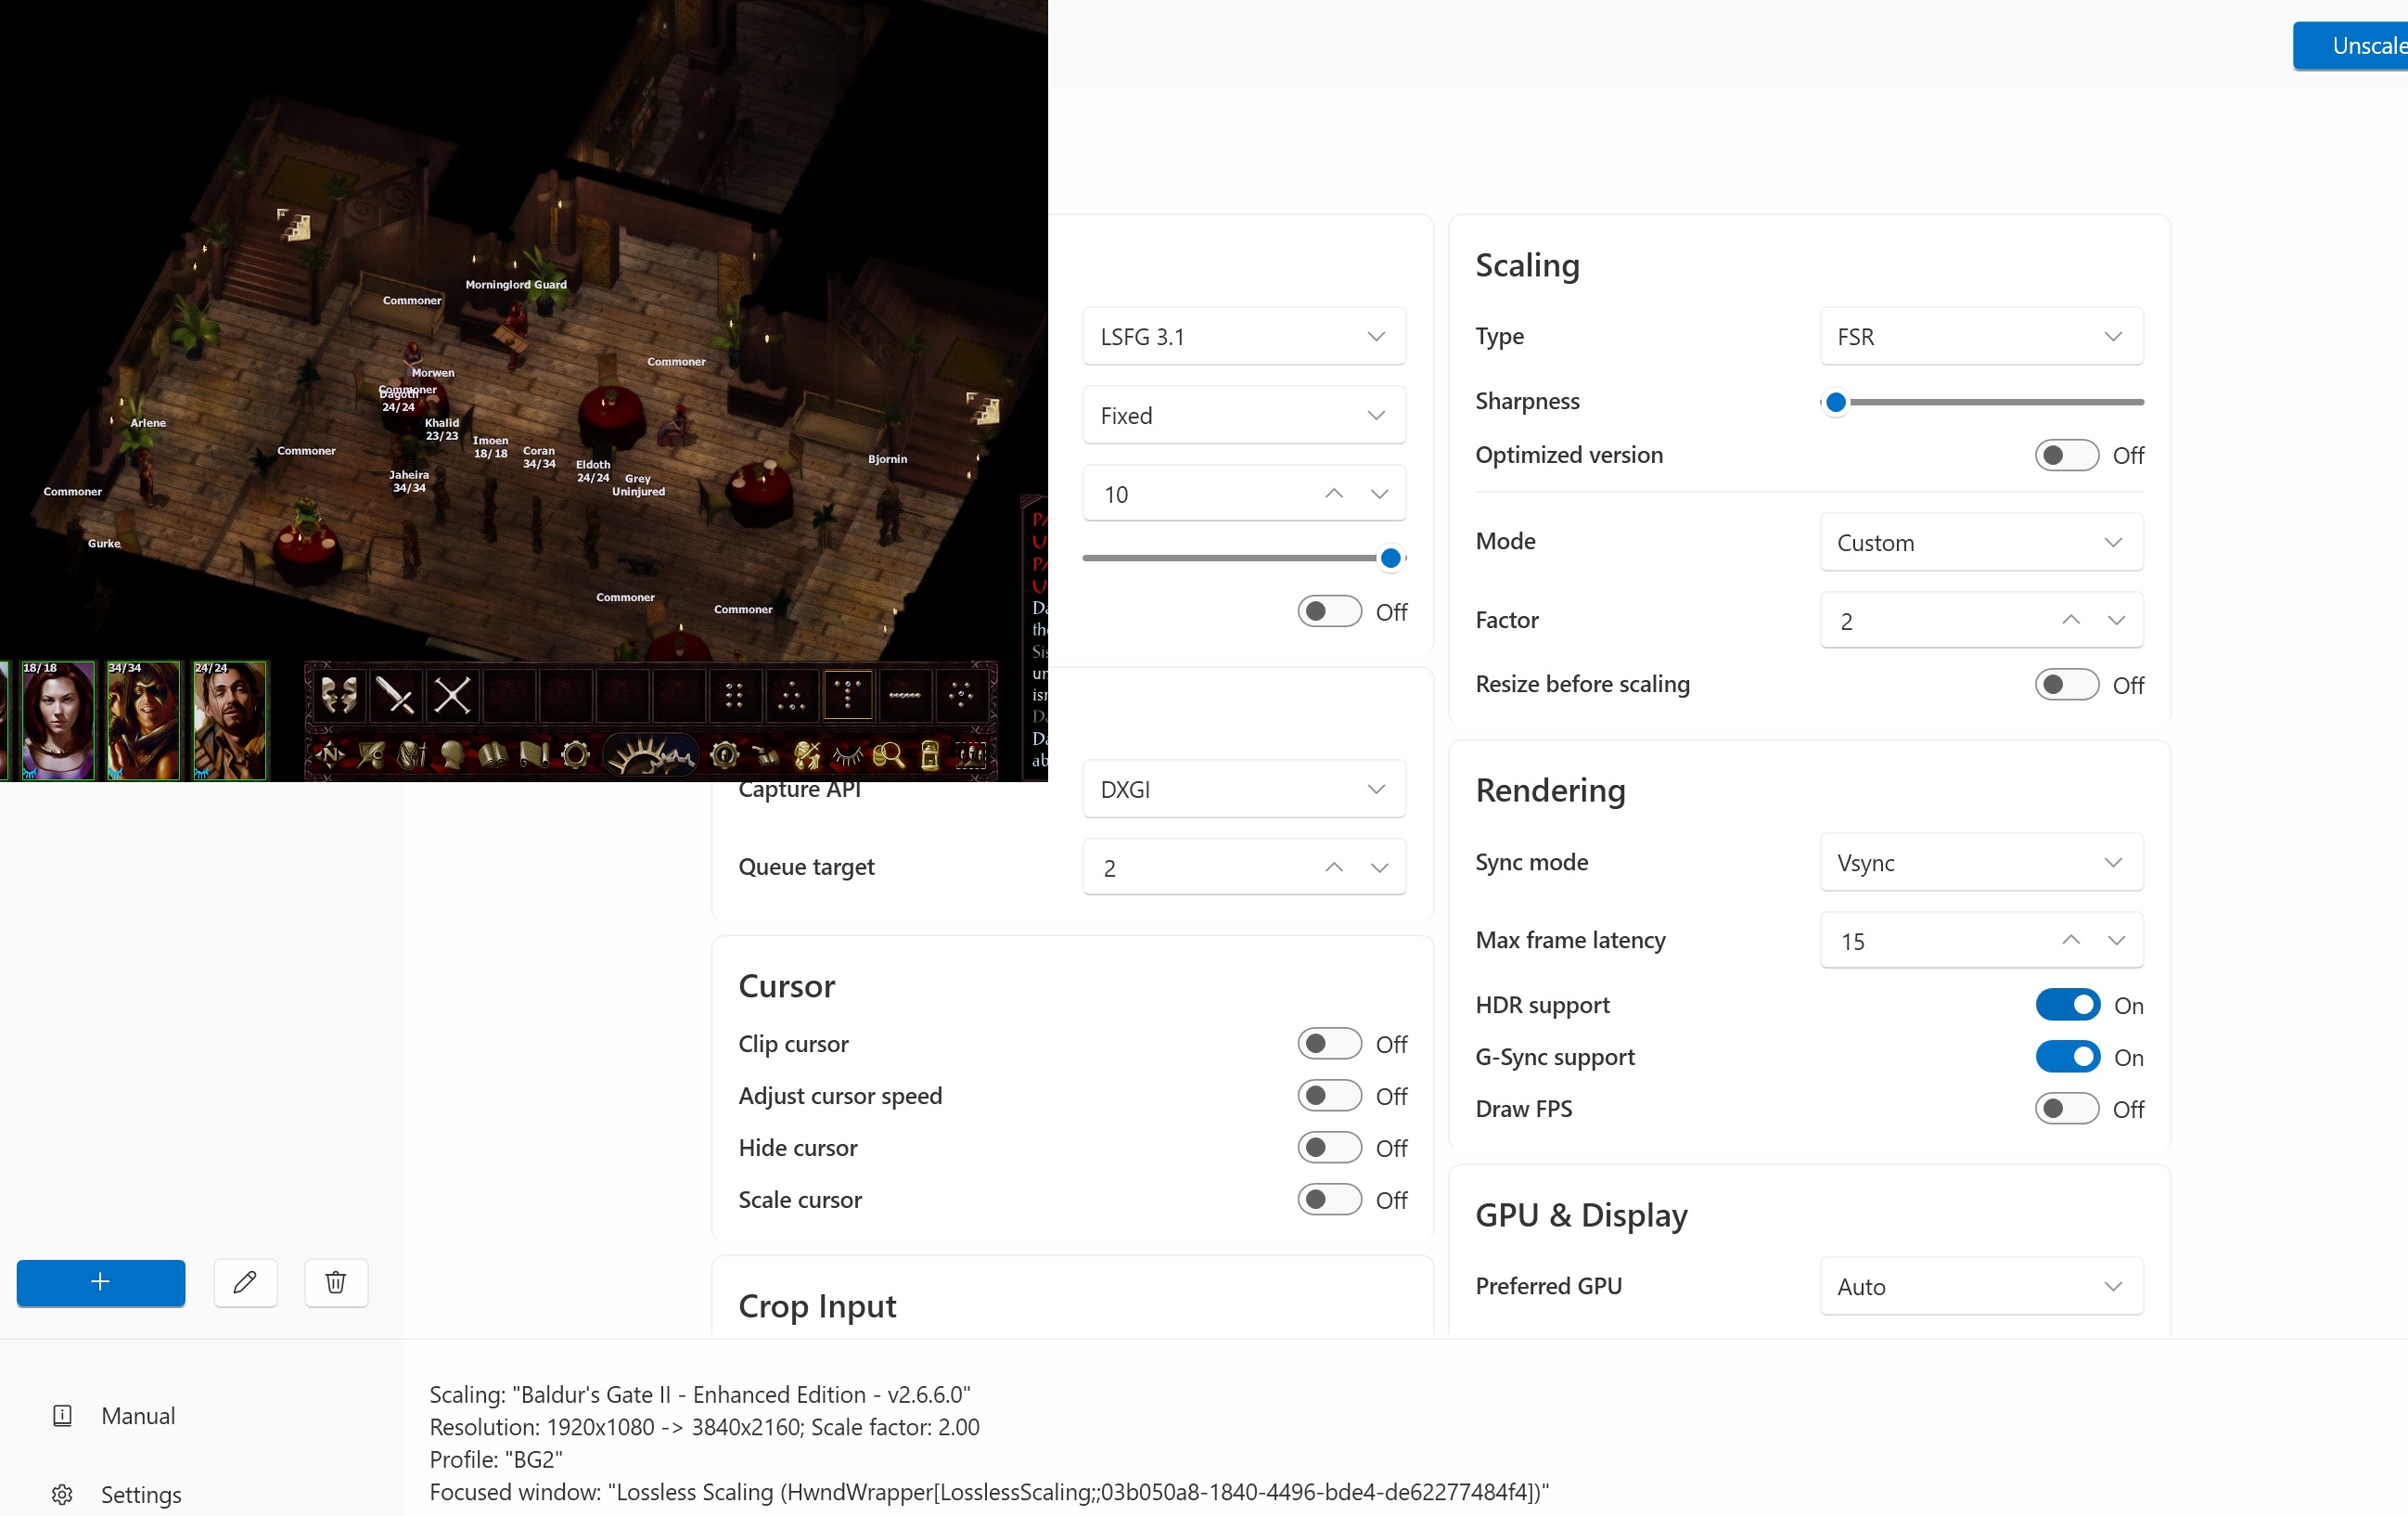Open Settings in the sidebar
2408x1516 pixels.
click(140, 1495)
